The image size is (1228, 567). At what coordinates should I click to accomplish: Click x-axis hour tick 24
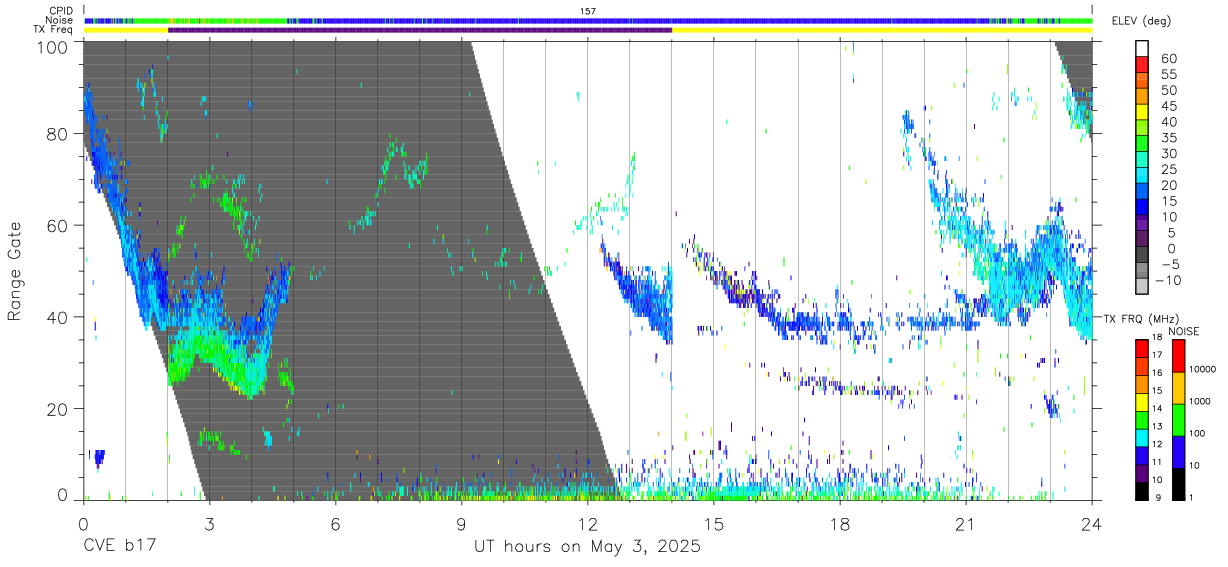click(1091, 524)
